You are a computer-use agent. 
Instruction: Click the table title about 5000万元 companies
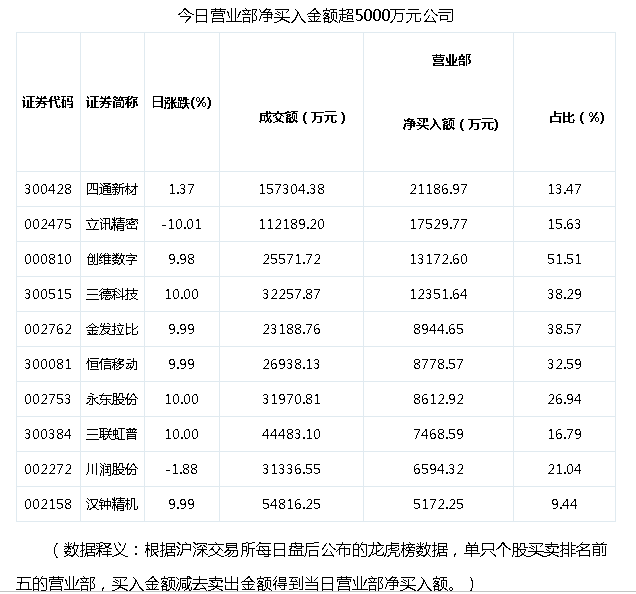pos(316,17)
